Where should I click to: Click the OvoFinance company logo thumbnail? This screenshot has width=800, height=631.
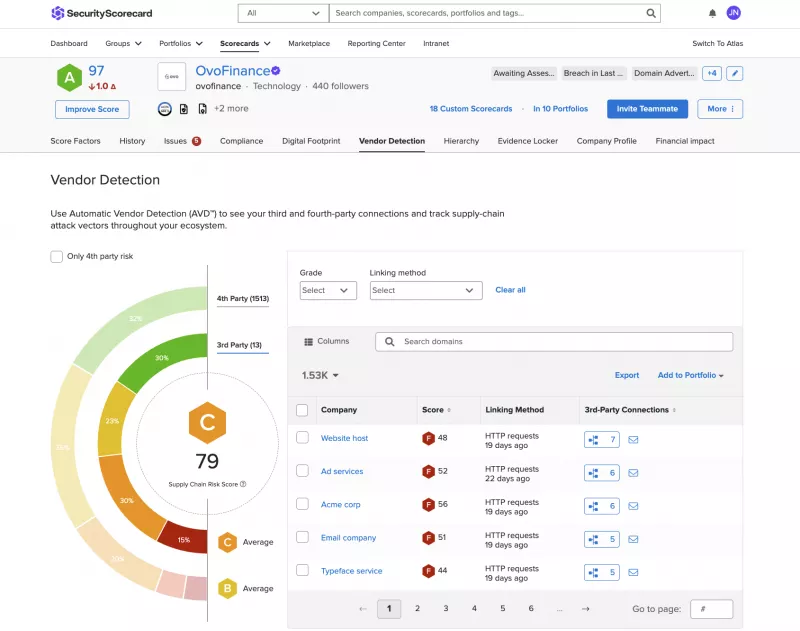(x=171, y=77)
